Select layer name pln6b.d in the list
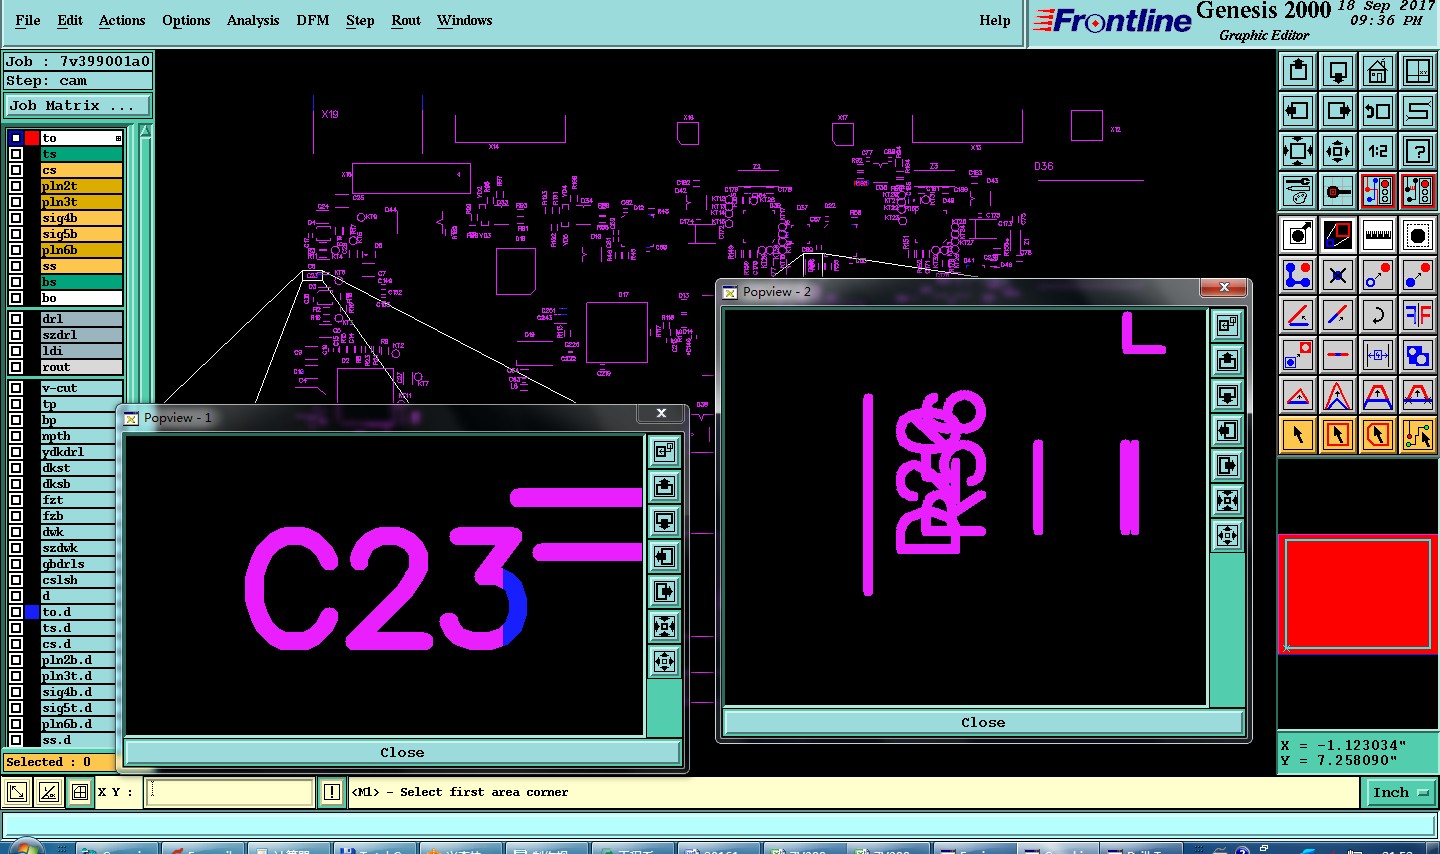The width and height of the screenshot is (1440, 854). tap(81, 724)
